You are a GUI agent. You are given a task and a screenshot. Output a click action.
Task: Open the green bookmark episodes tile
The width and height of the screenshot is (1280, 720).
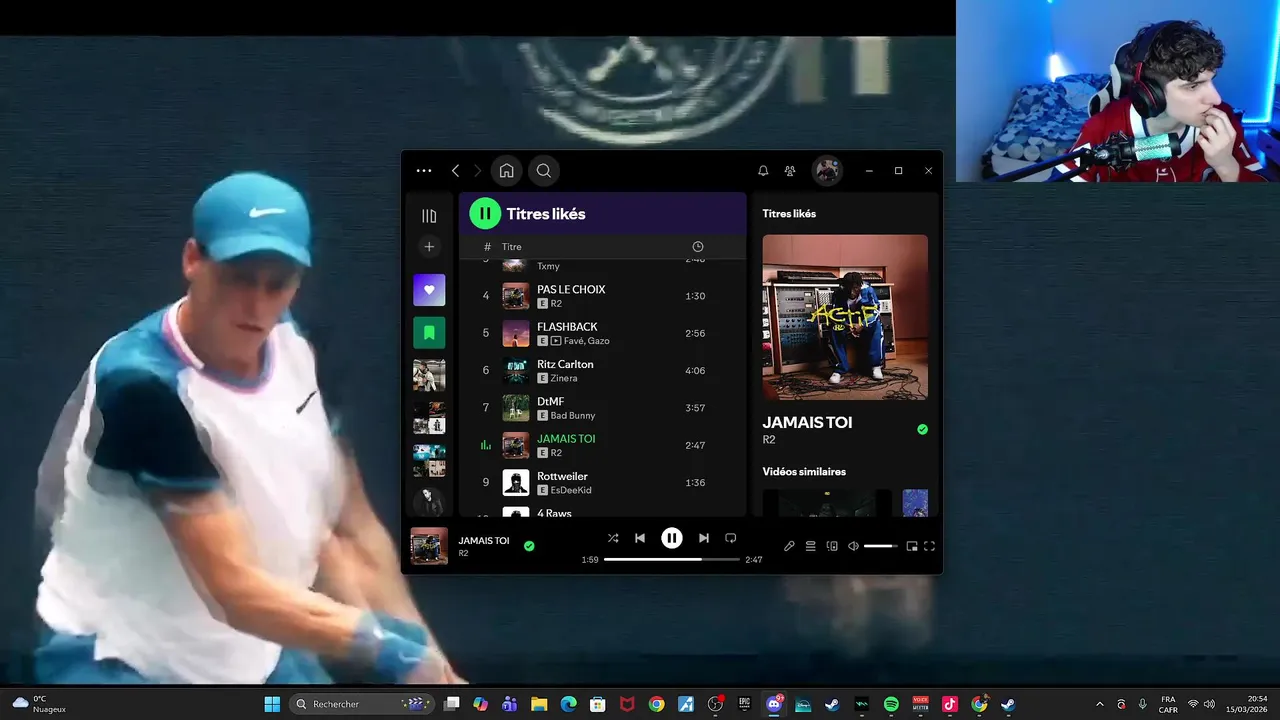point(429,332)
